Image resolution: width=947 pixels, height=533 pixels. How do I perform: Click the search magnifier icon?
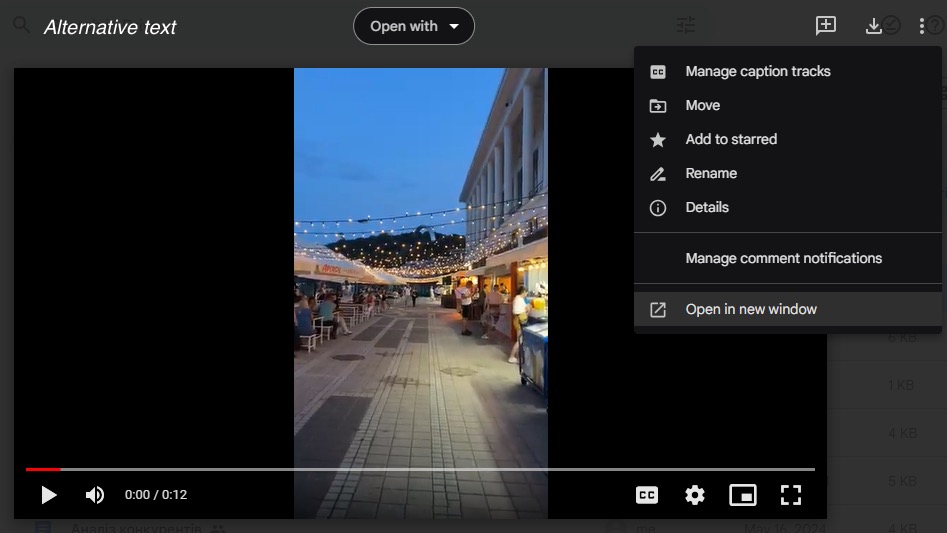point(21,26)
